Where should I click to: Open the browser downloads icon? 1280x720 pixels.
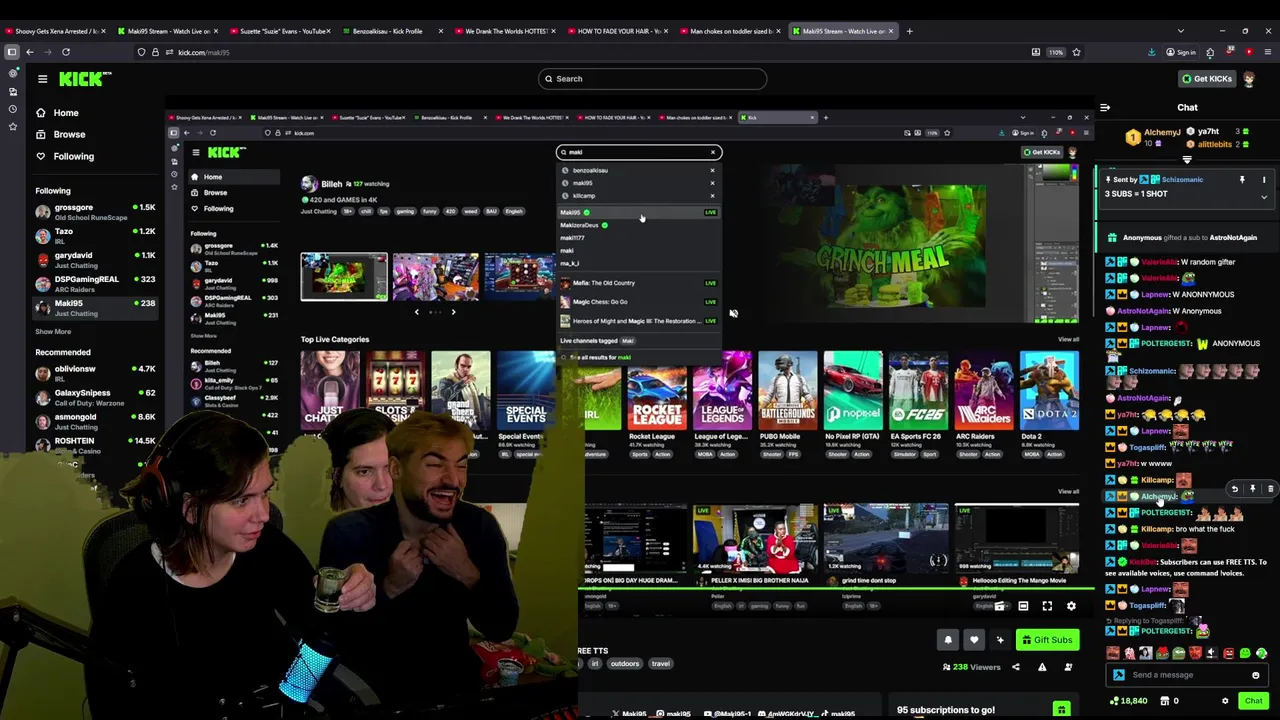tap(1151, 52)
